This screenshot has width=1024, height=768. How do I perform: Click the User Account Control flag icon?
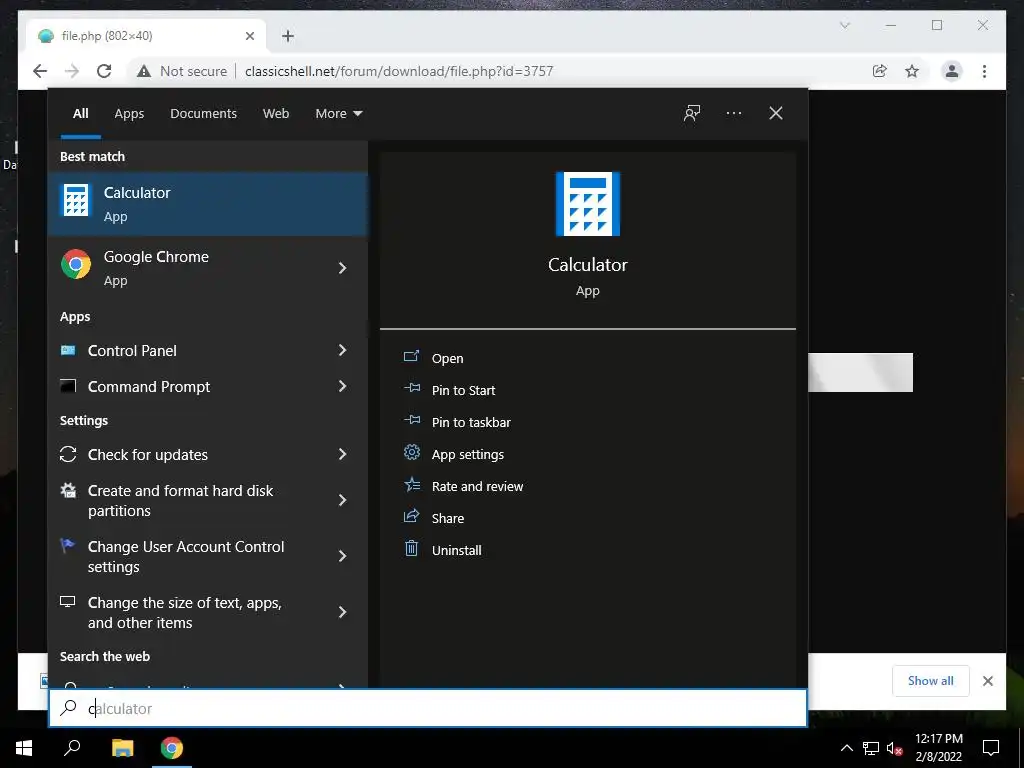point(67,545)
